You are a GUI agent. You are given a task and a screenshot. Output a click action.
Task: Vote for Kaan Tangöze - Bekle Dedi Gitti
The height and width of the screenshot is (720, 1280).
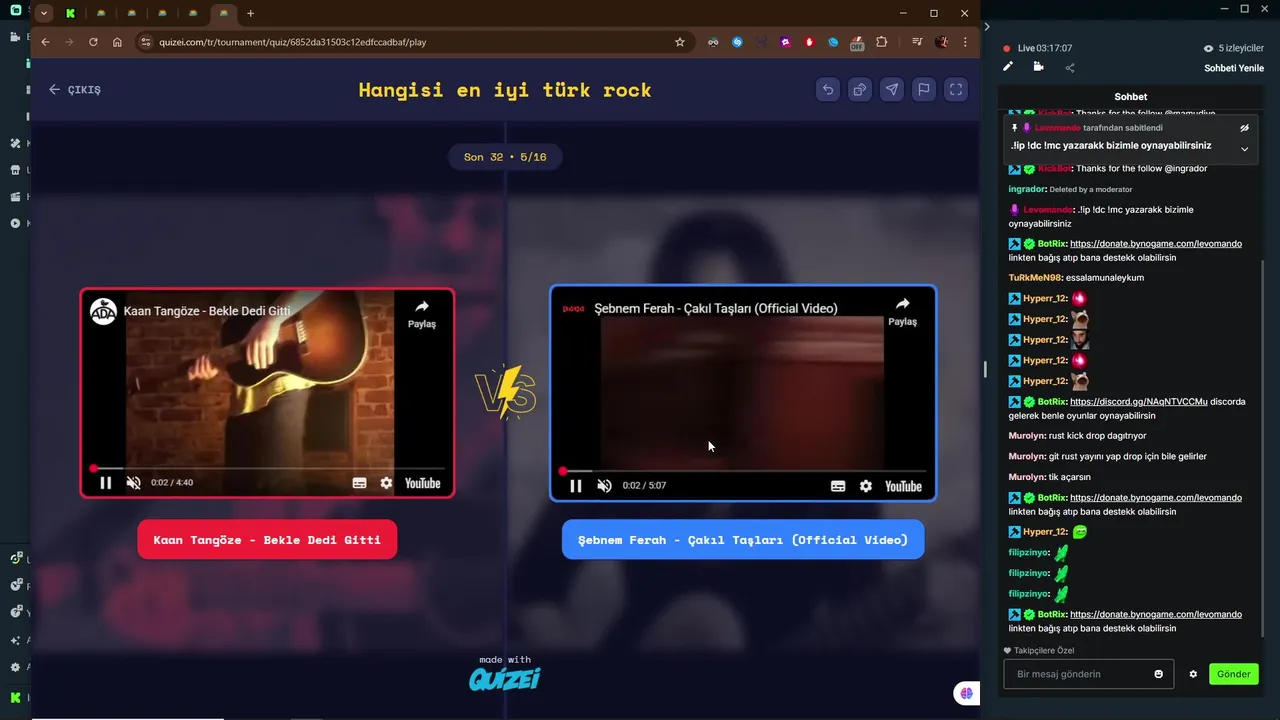267,540
